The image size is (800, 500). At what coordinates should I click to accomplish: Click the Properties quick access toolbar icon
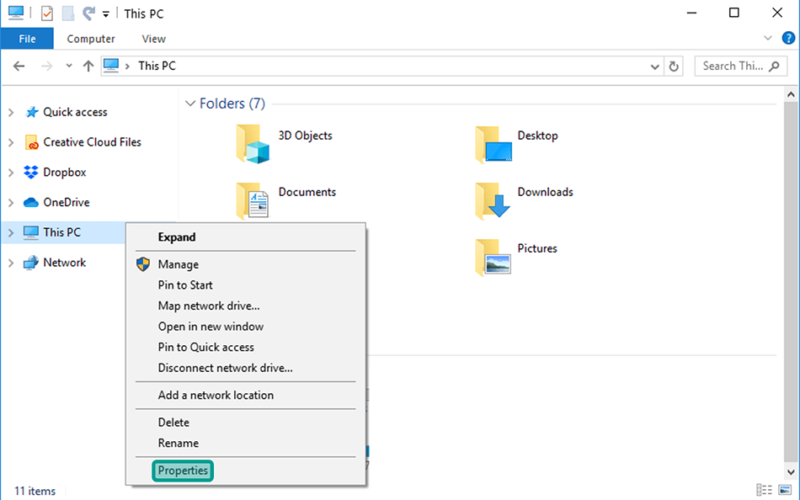click(x=47, y=13)
